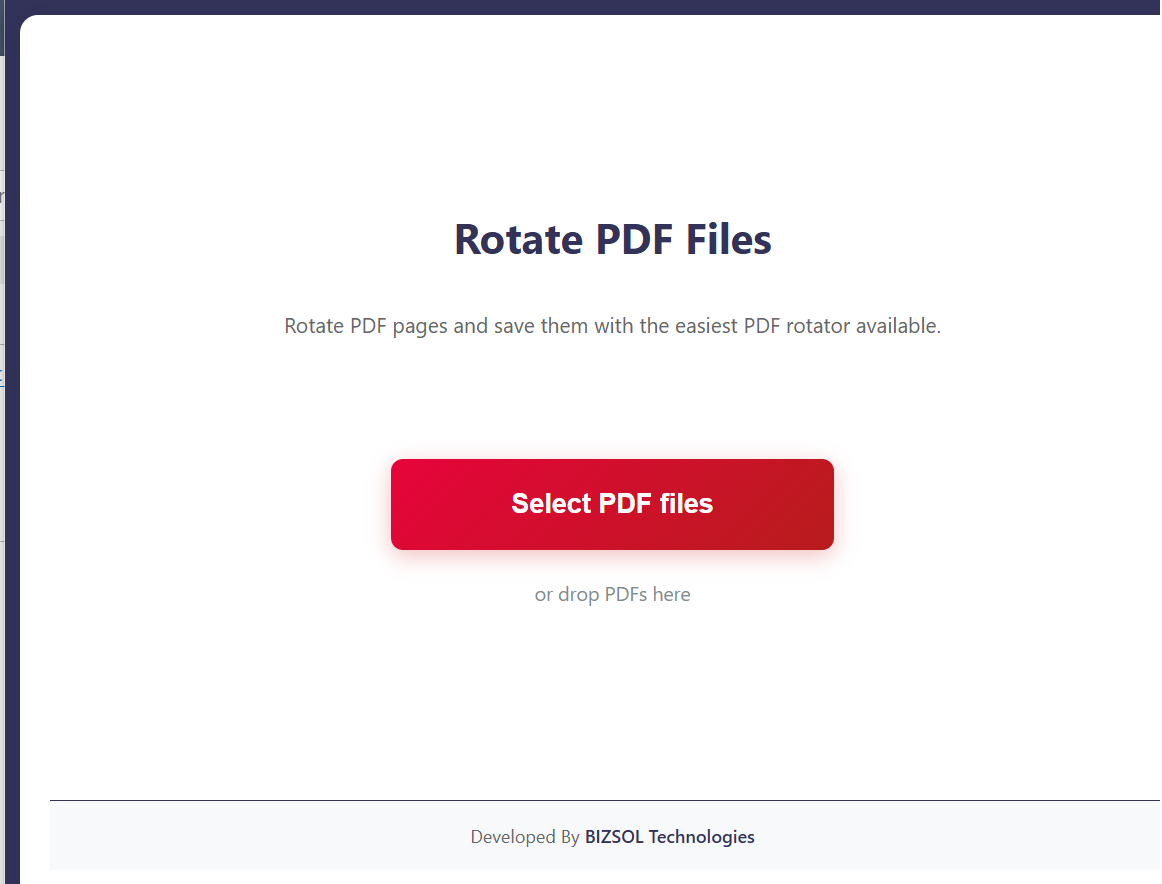Click the Select PDF files button

click(x=612, y=504)
